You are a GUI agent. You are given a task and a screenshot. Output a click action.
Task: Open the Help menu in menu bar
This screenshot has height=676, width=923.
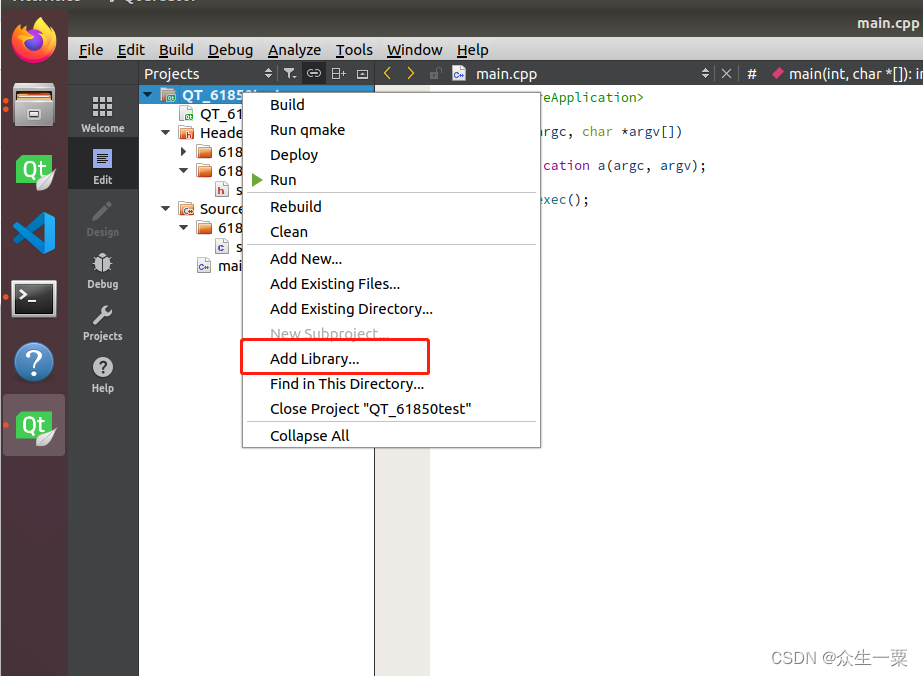click(x=472, y=50)
